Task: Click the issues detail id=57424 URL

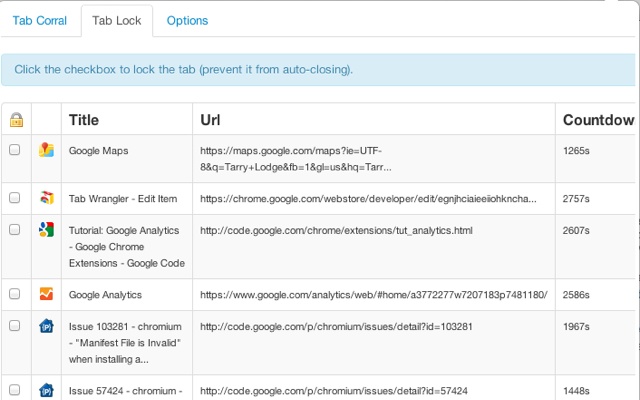Action: 333,391
